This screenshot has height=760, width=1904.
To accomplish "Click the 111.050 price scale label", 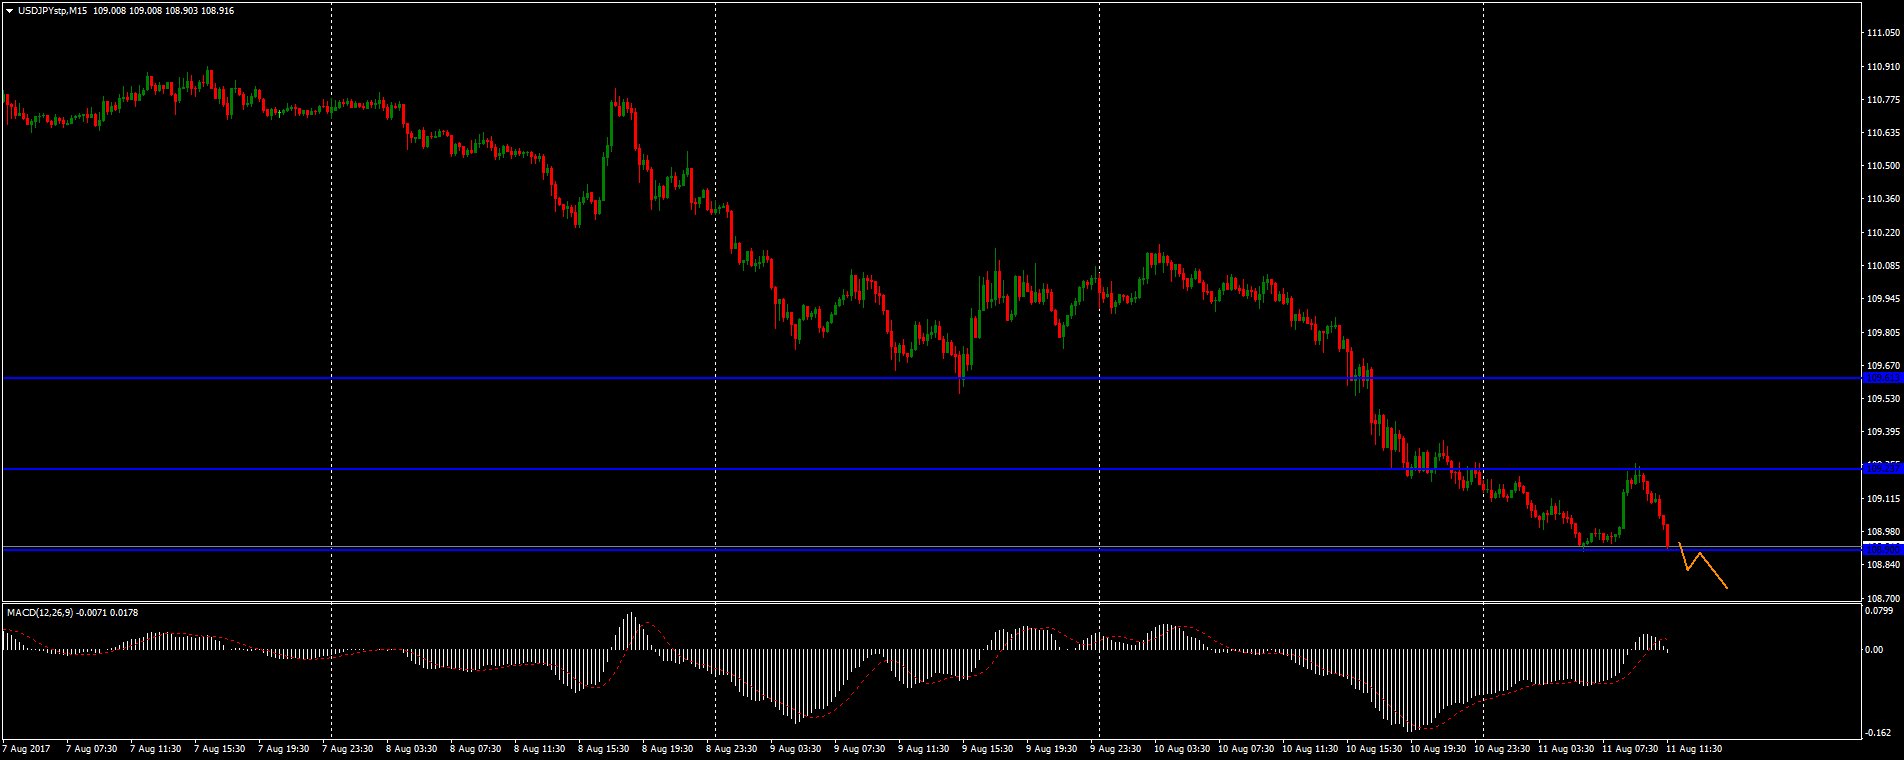I will [1882, 33].
